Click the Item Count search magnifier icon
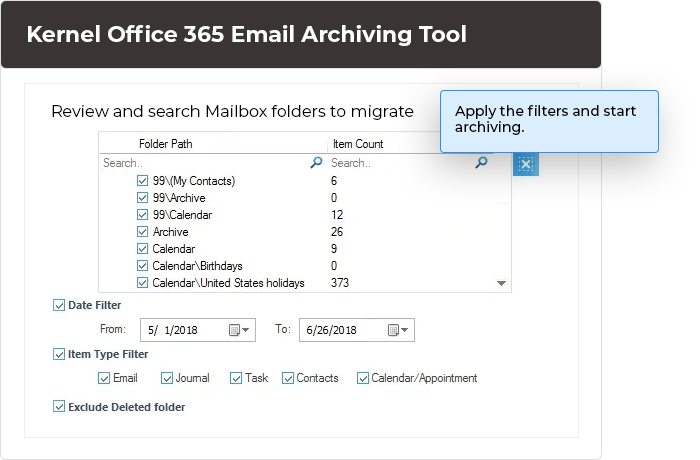 tap(481, 163)
